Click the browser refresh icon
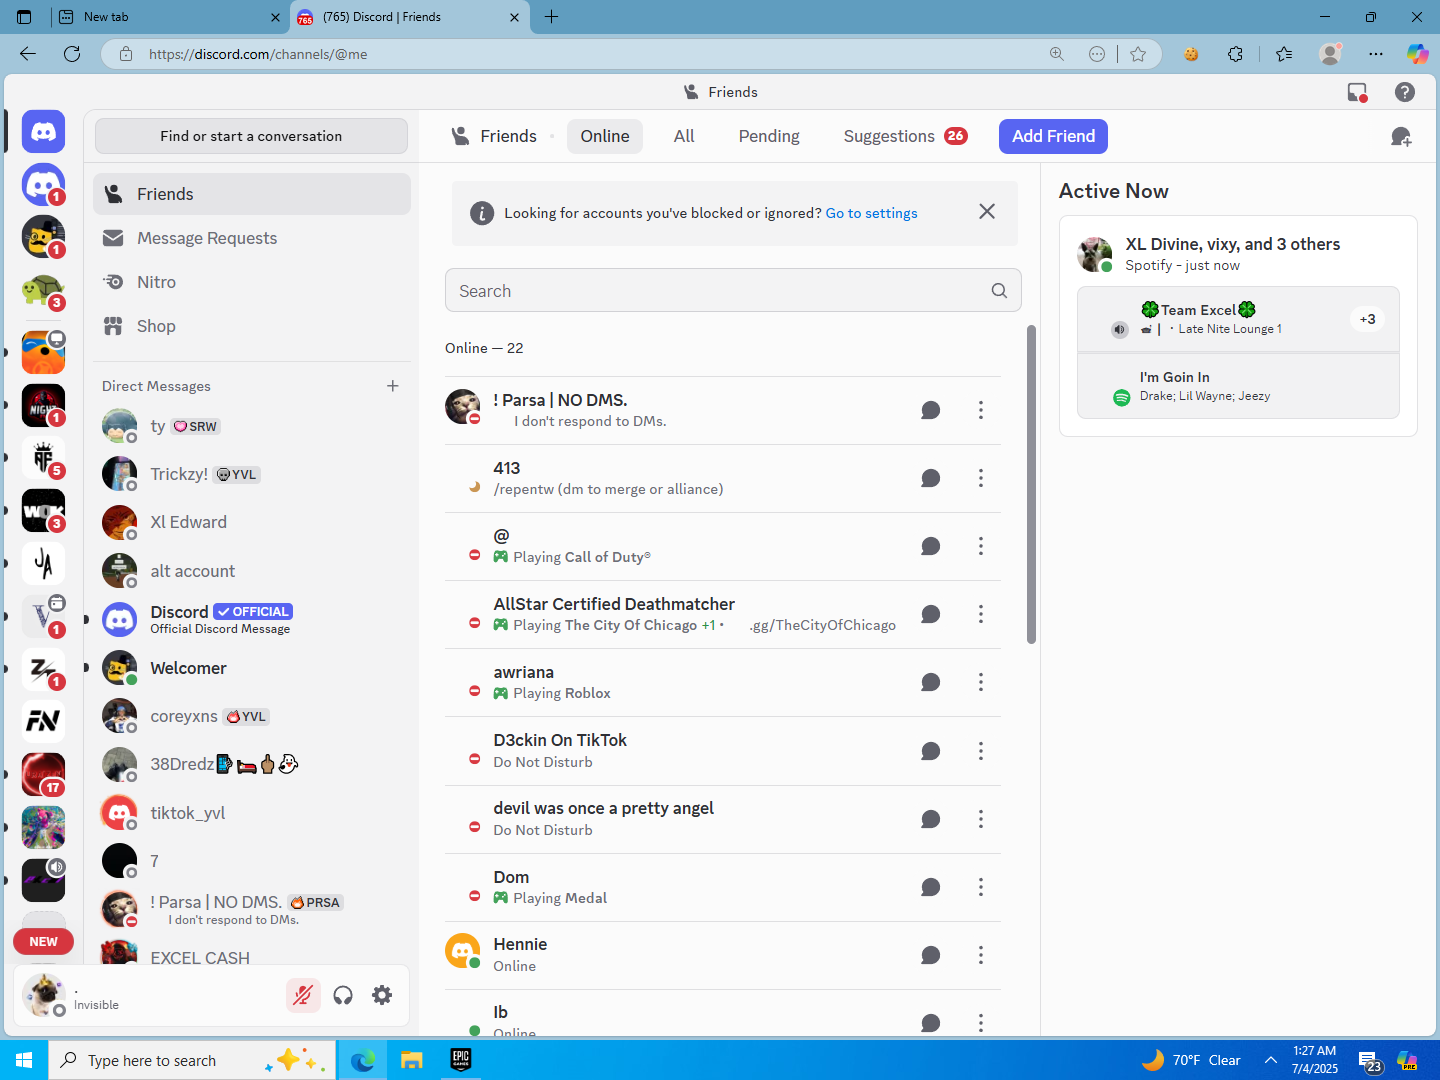This screenshot has width=1440, height=1080. [72, 54]
